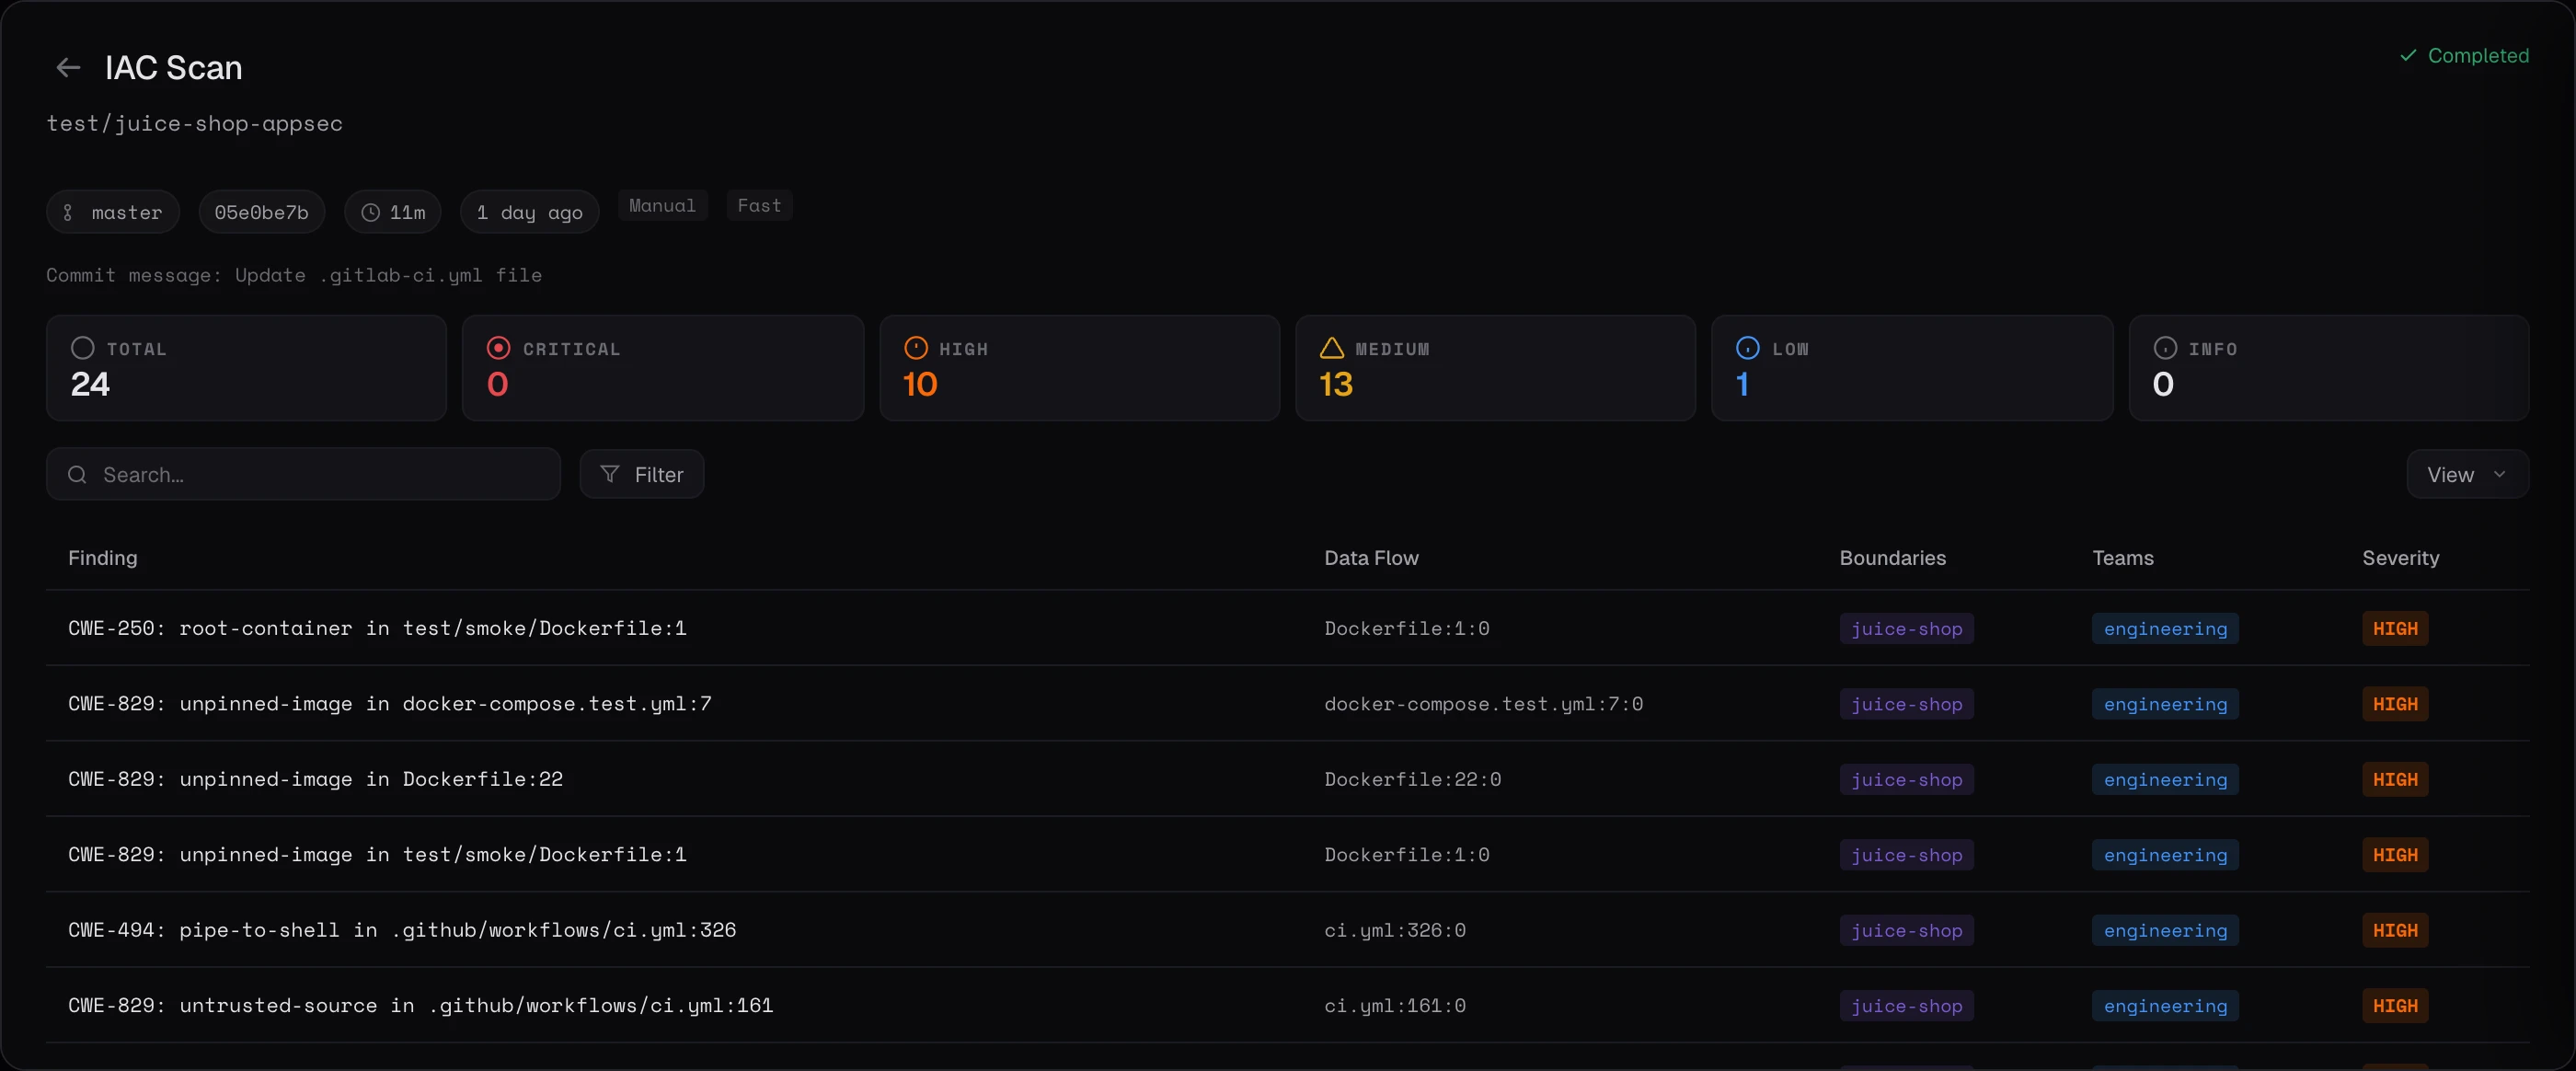Click the IAC Scan page title

(x=174, y=67)
